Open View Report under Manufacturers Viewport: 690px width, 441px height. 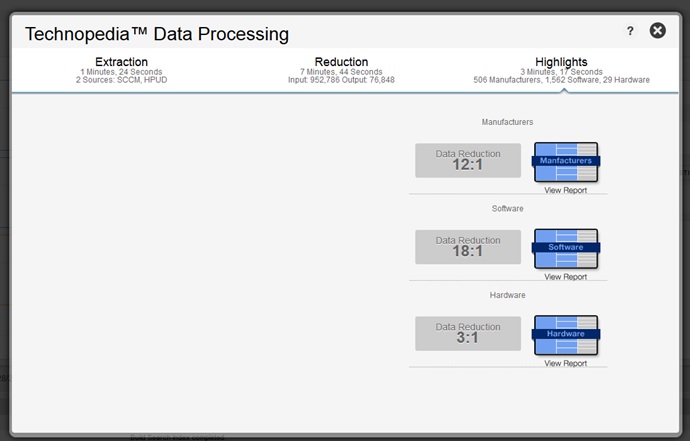[565, 190]
